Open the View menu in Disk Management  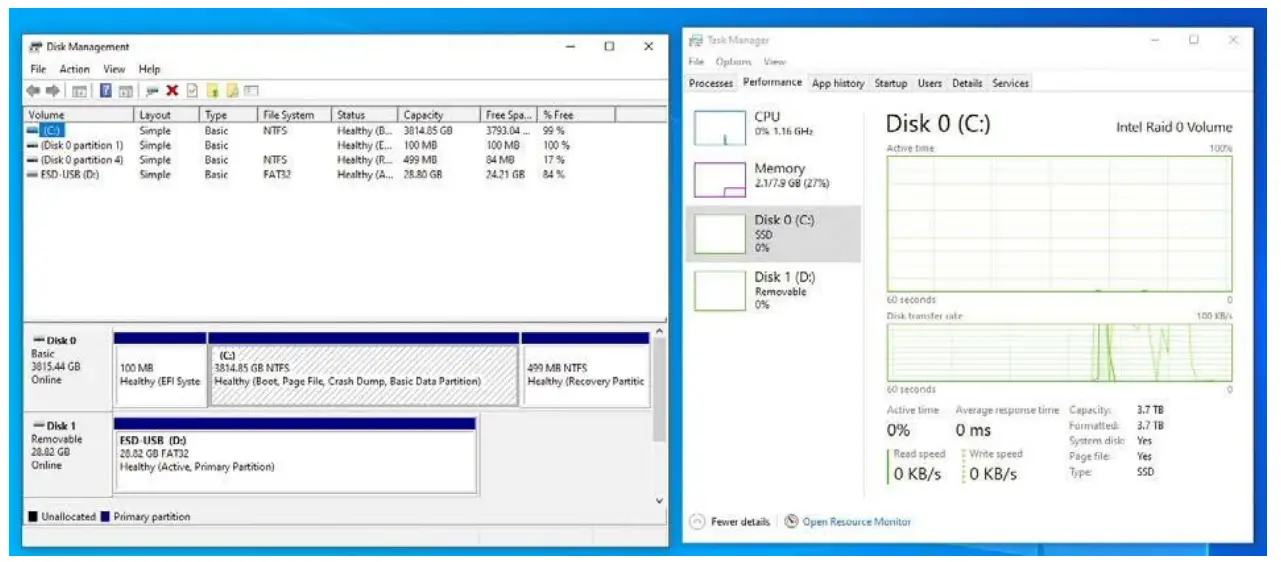[115, 69]
